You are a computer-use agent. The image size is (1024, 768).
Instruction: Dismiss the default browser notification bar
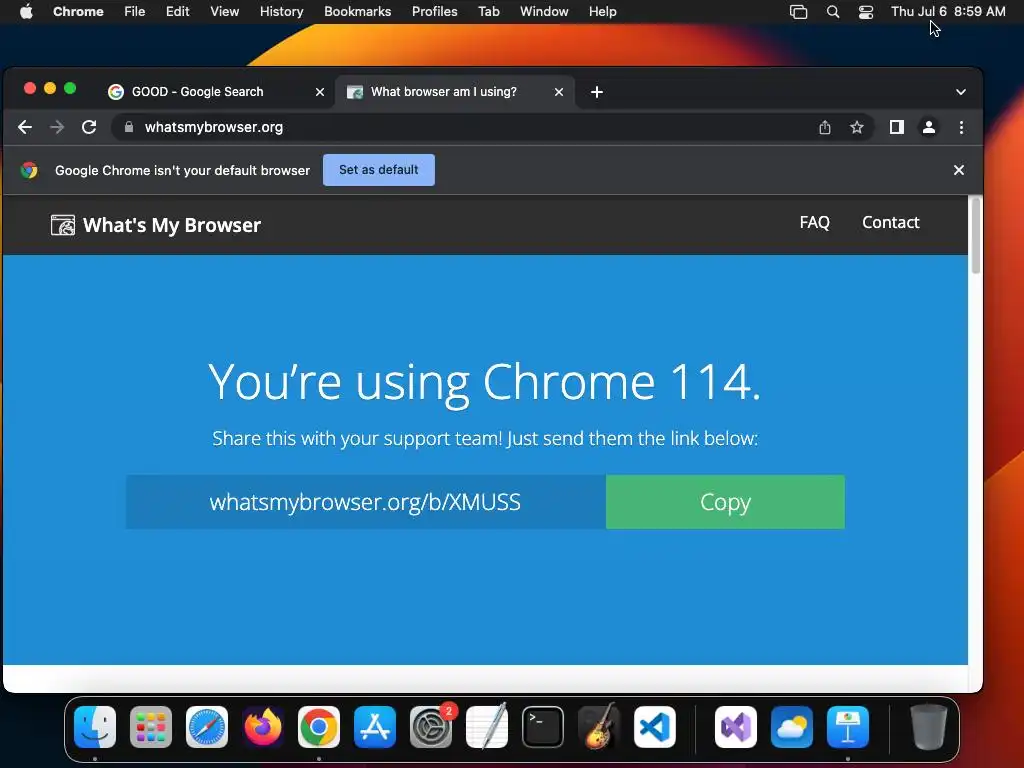959,170
